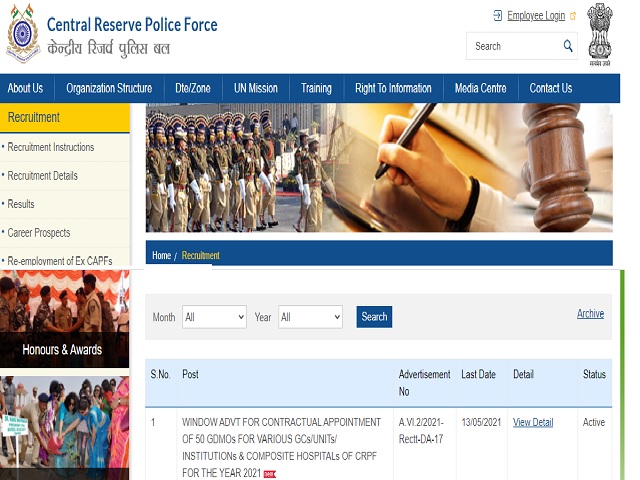The height and width of the screenshot is (480, 640).
Task: Click the Recruitment breadcrumb link
Action: click(200, 256)
